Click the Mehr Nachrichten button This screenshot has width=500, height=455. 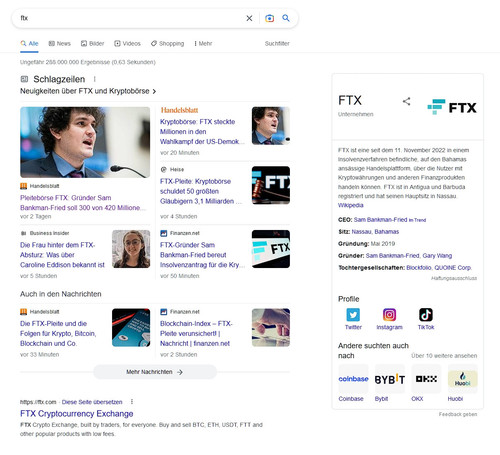155,372
